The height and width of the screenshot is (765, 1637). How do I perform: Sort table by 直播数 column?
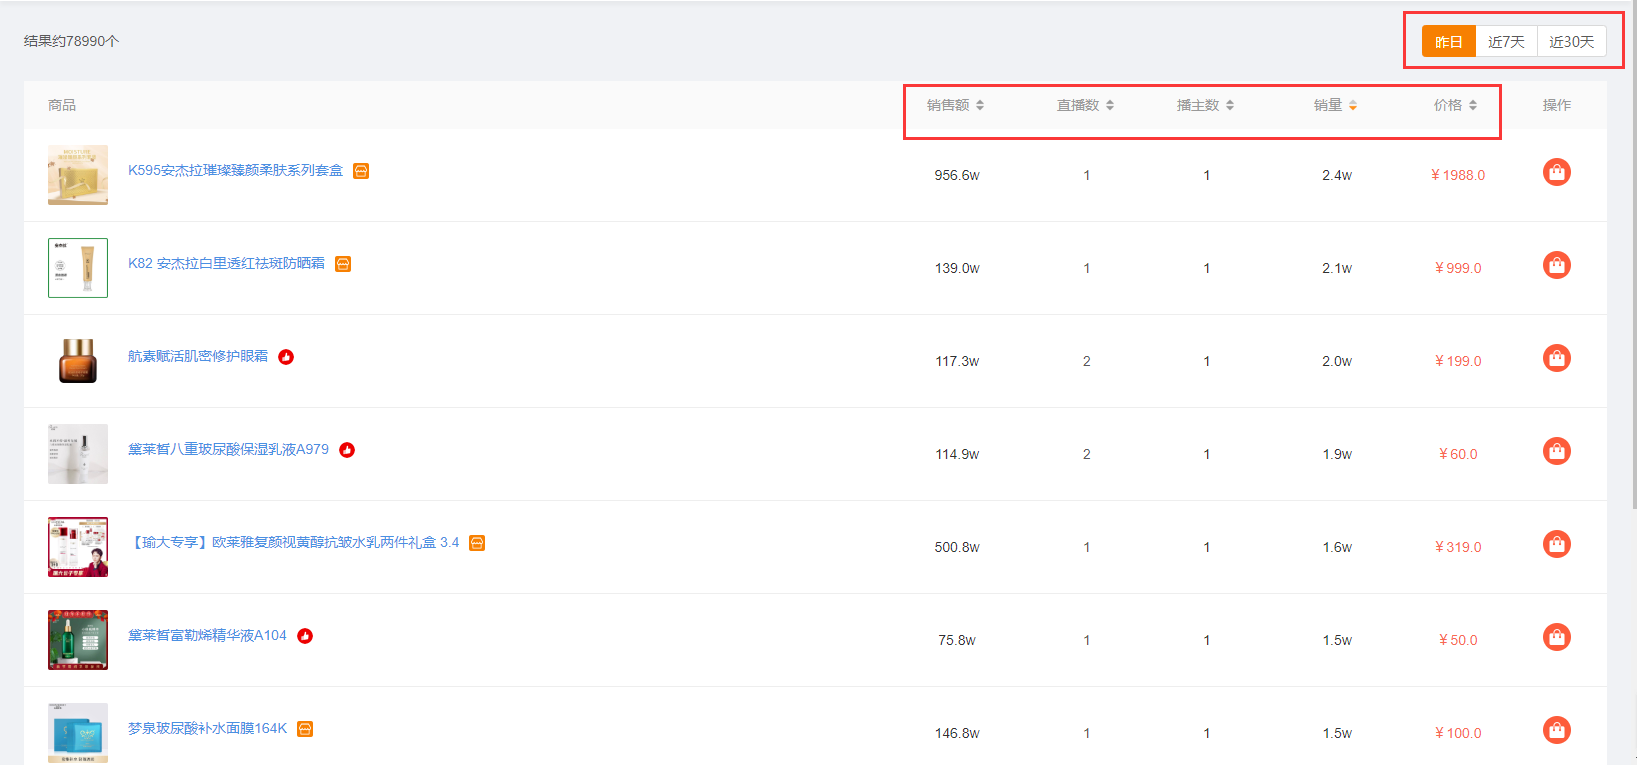coord(1085,105)
